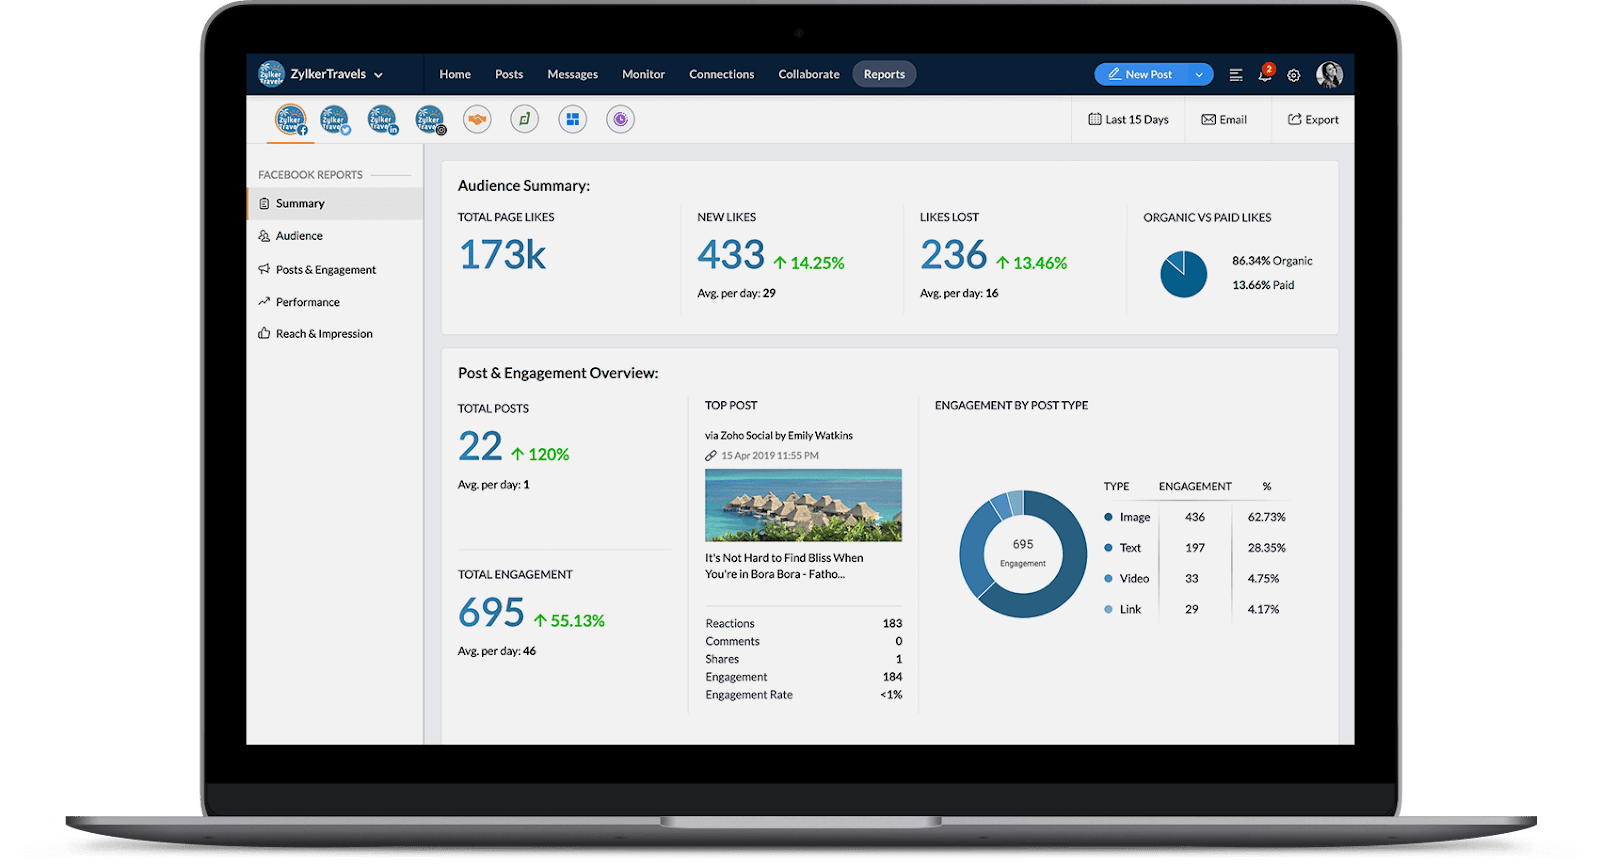Open the Reach & Impression report
Image resolution: width=1600 pixels, height=865 pixels.
(x=335, y=333)
